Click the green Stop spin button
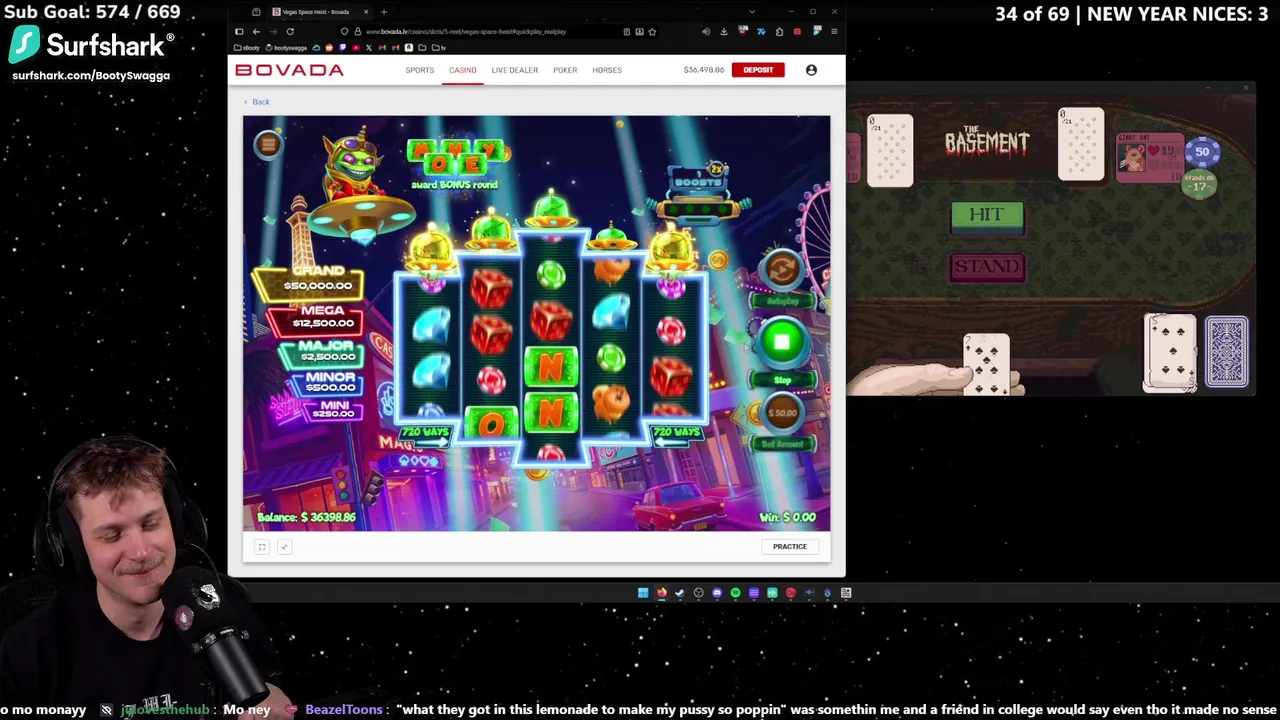This screenshot has width=1280, height=720. (x=782, y=342)
